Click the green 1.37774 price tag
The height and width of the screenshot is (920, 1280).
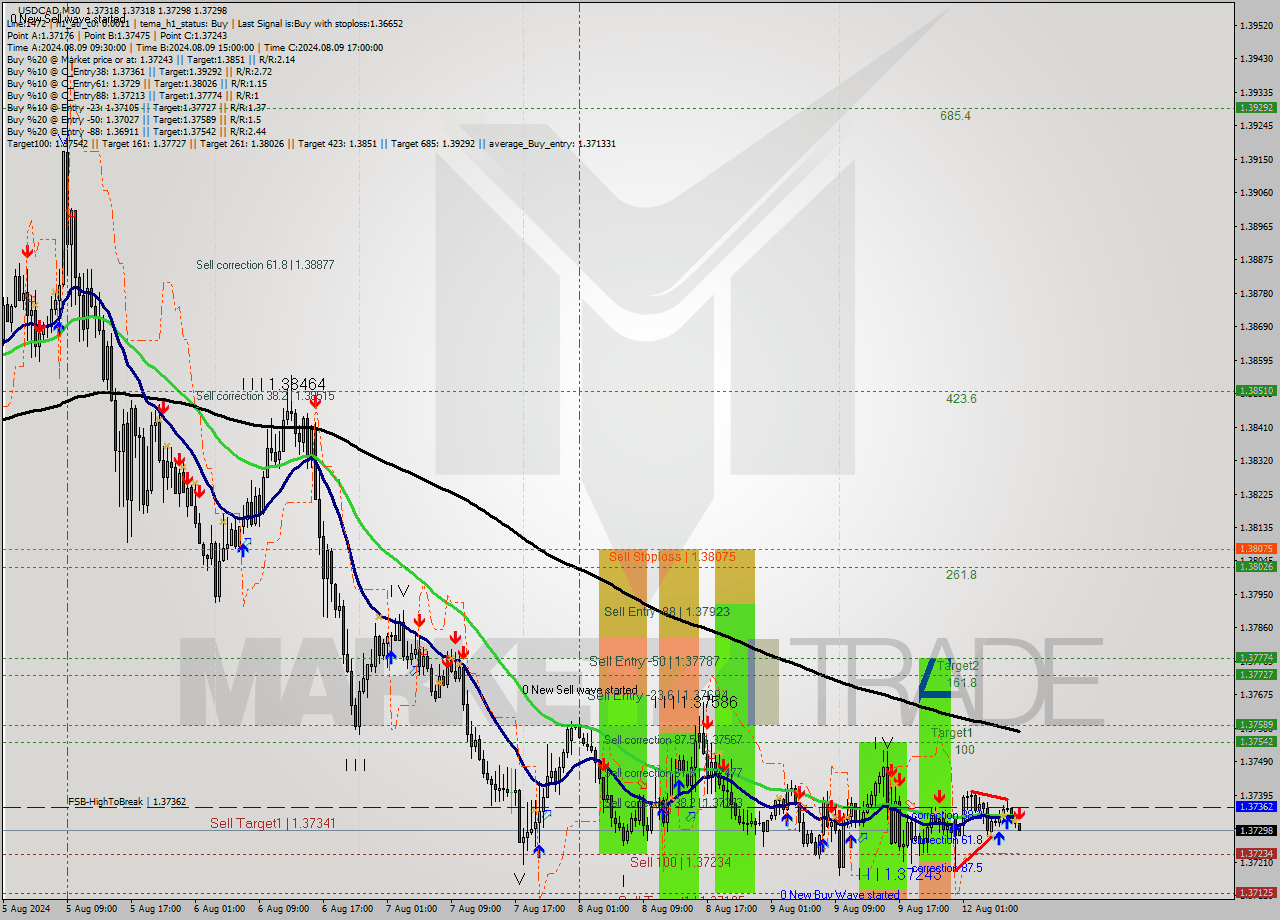click(1255, 657)
